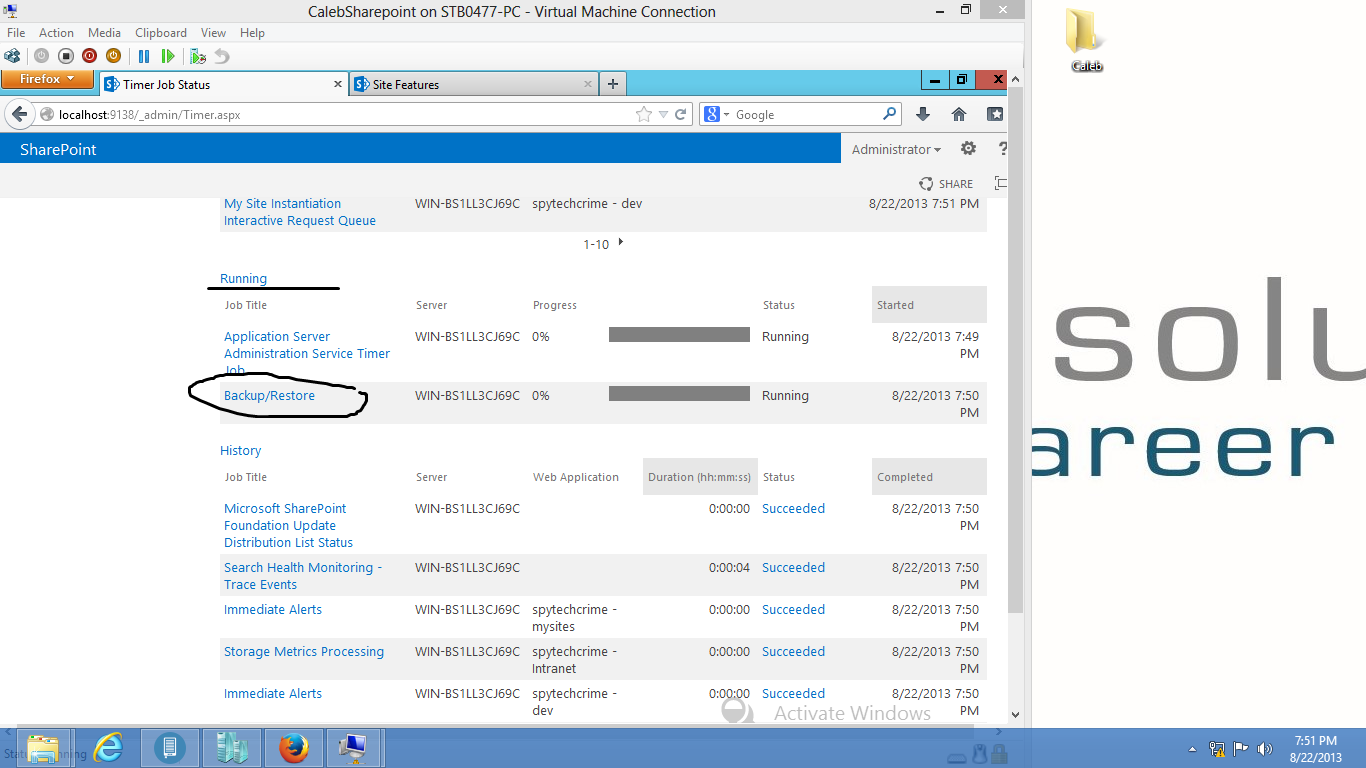Open Storage Metrics Processing job link
The height and width of the screenshot is (768, 1366).
pos(304,652)
